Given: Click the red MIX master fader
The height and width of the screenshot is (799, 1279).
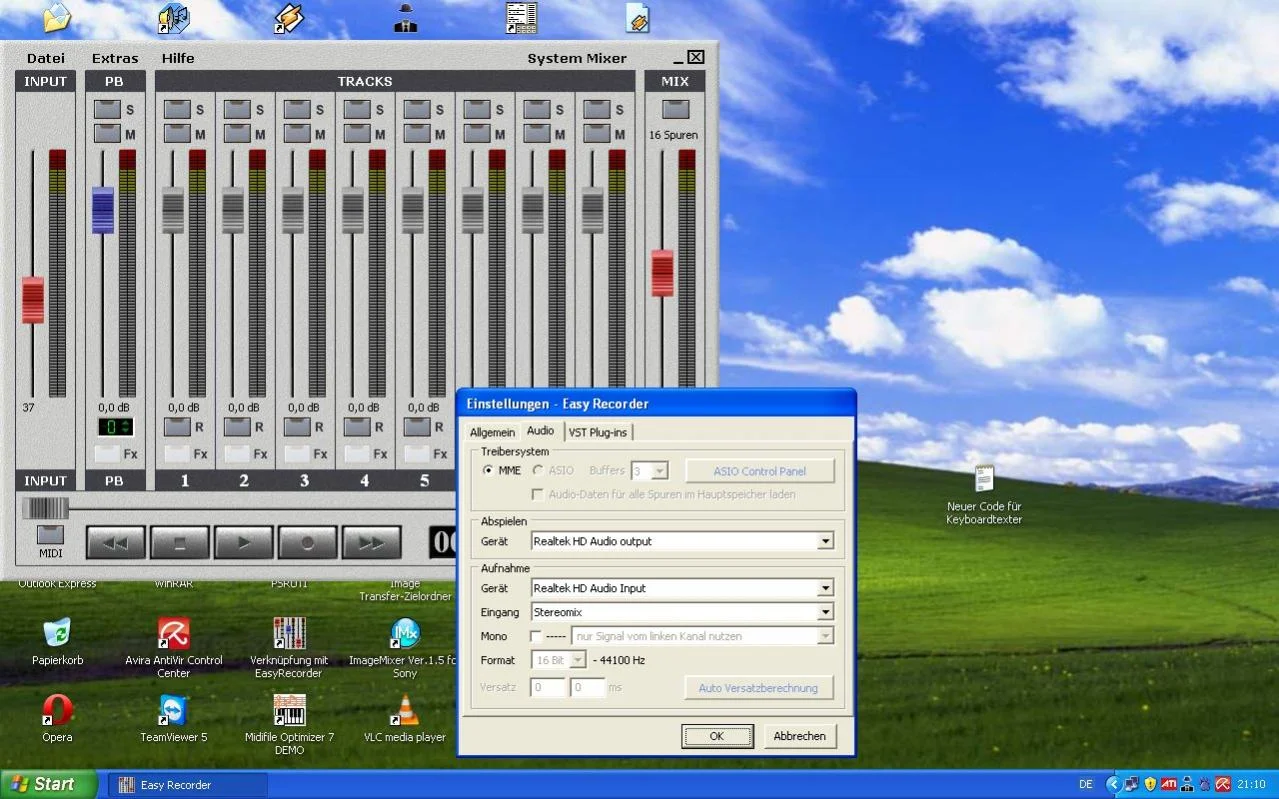Looking at the screenshot, I should pyautogui.click(x=662, y=273).
